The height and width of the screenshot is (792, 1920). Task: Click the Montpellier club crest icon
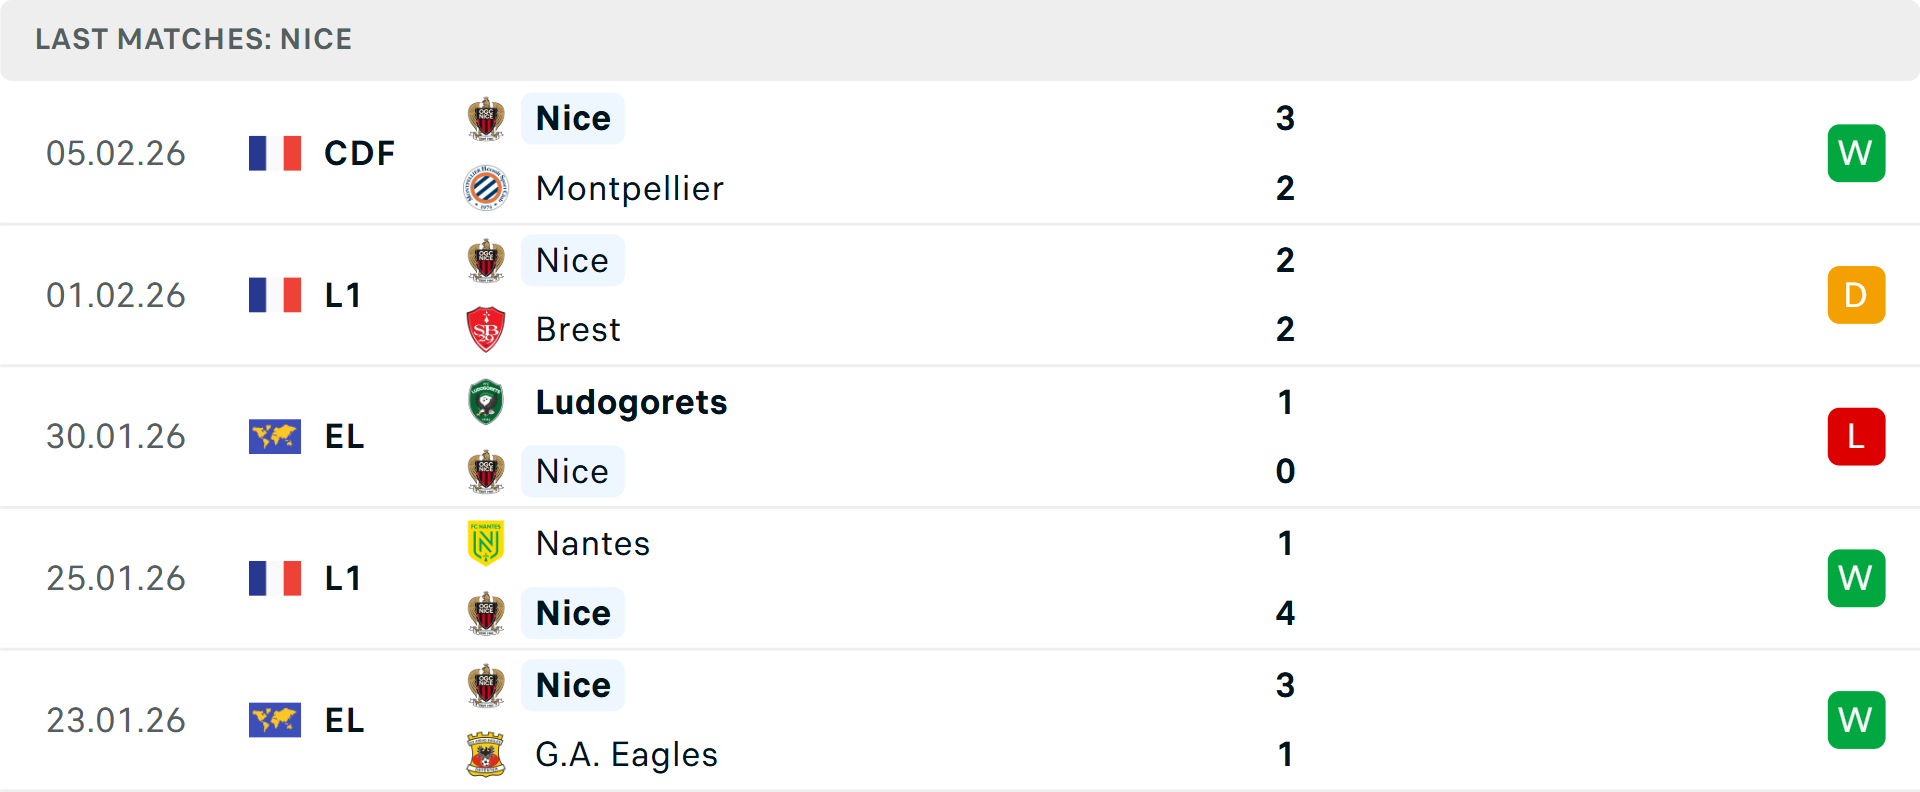486,188
